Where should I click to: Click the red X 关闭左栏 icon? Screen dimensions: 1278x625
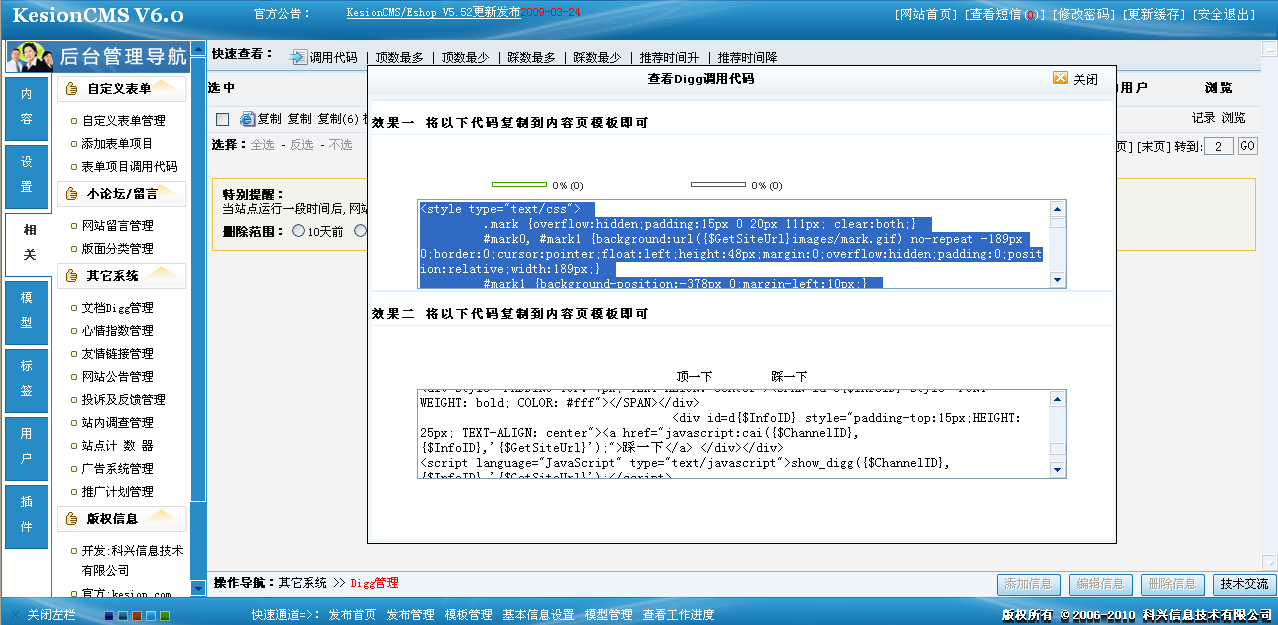coord(15,615)
